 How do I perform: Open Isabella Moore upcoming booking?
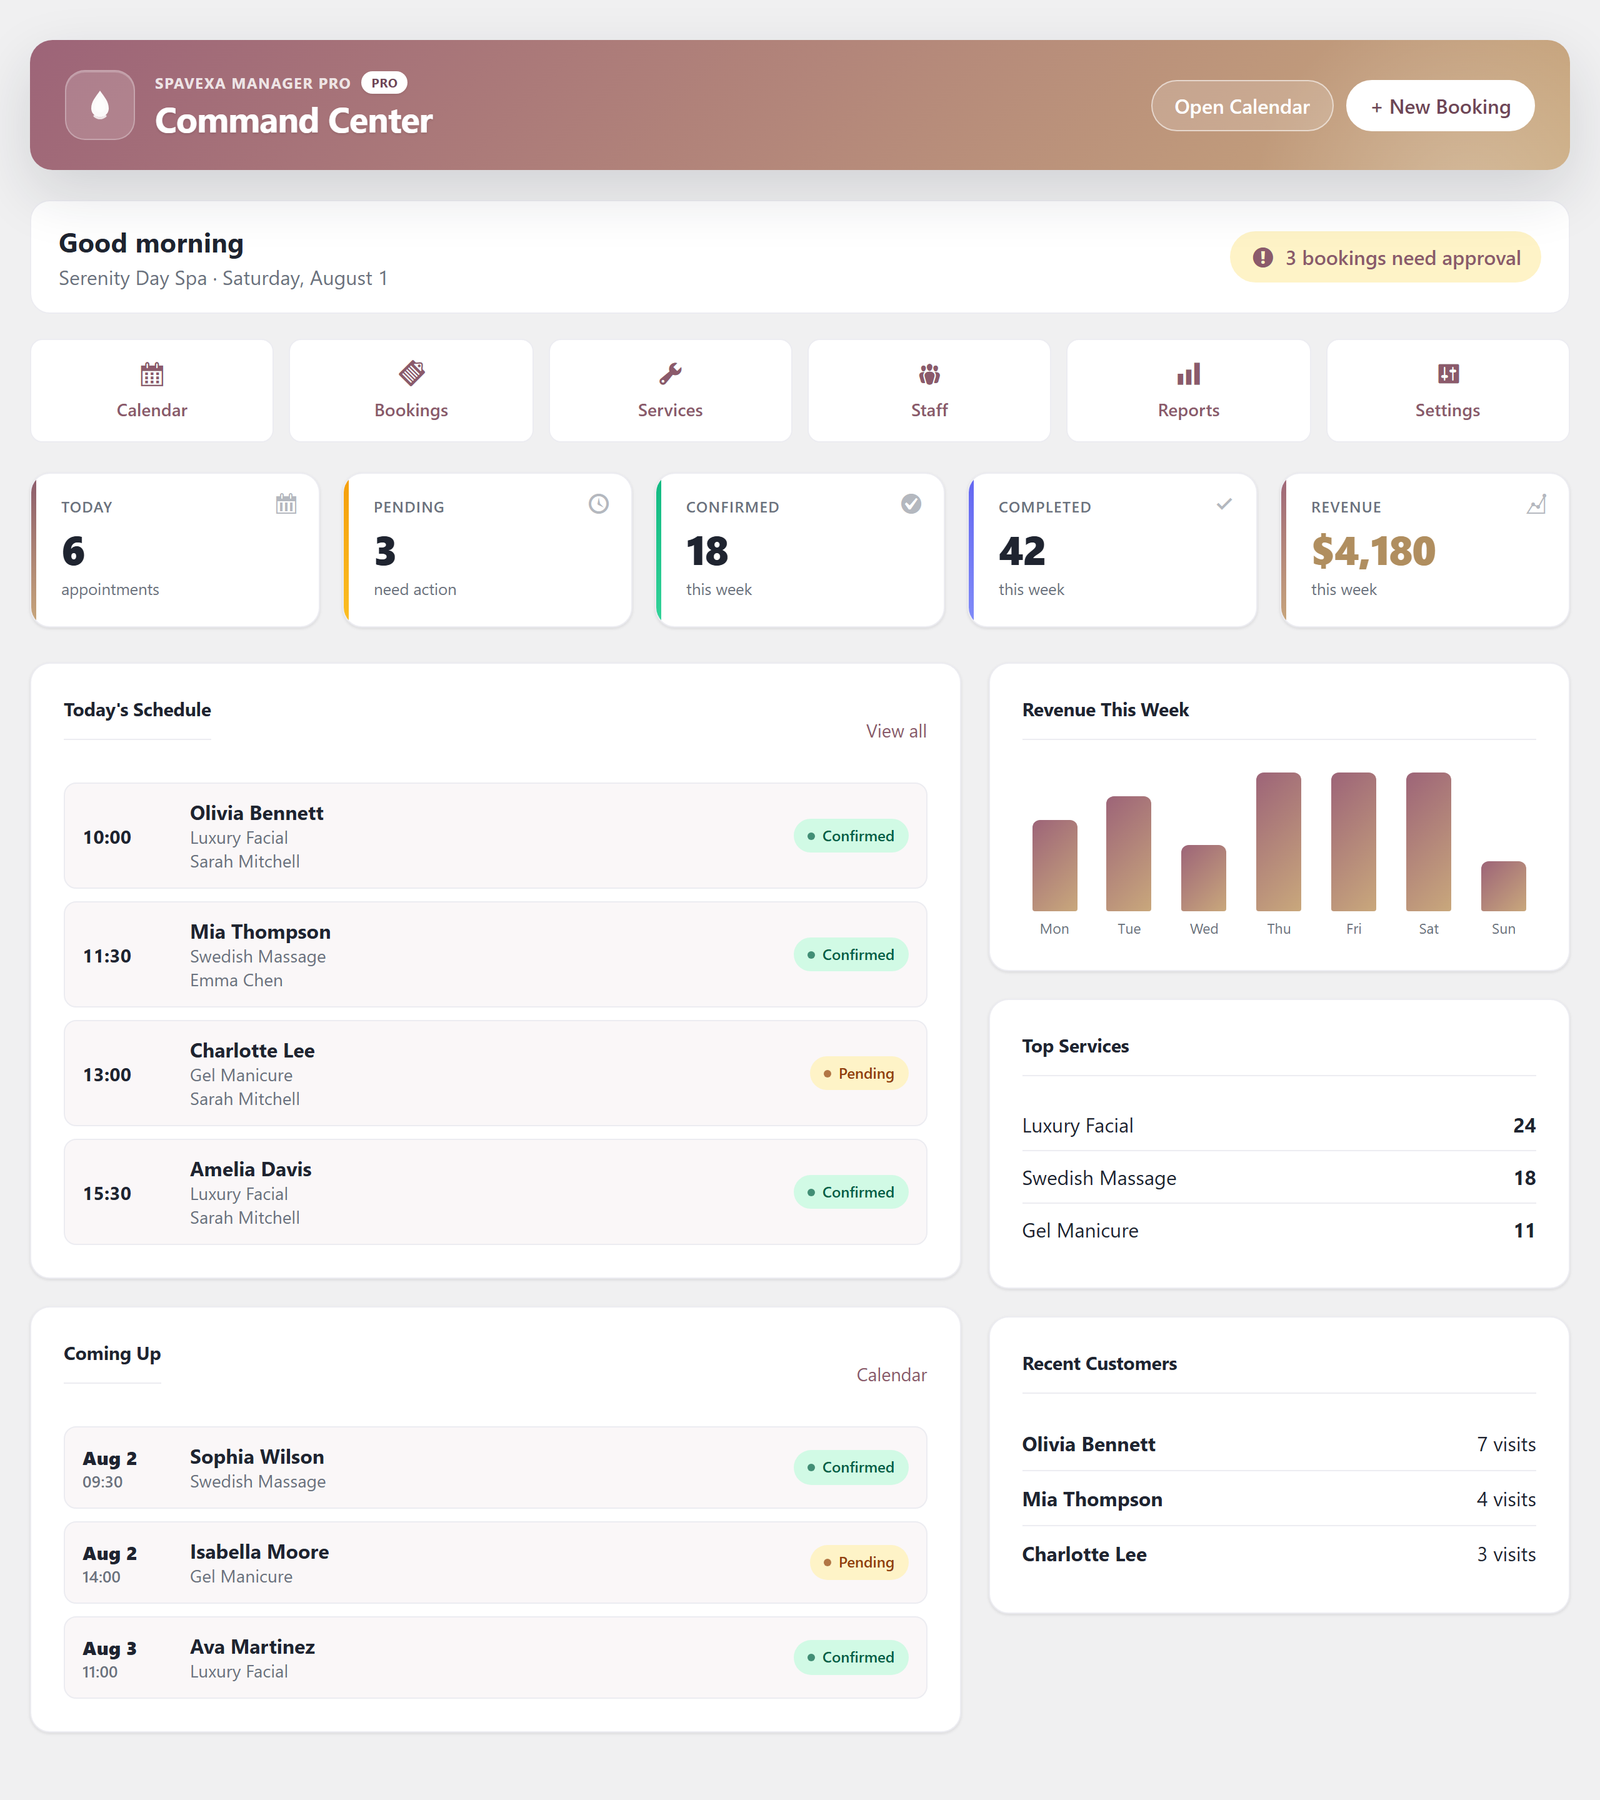495,1563
